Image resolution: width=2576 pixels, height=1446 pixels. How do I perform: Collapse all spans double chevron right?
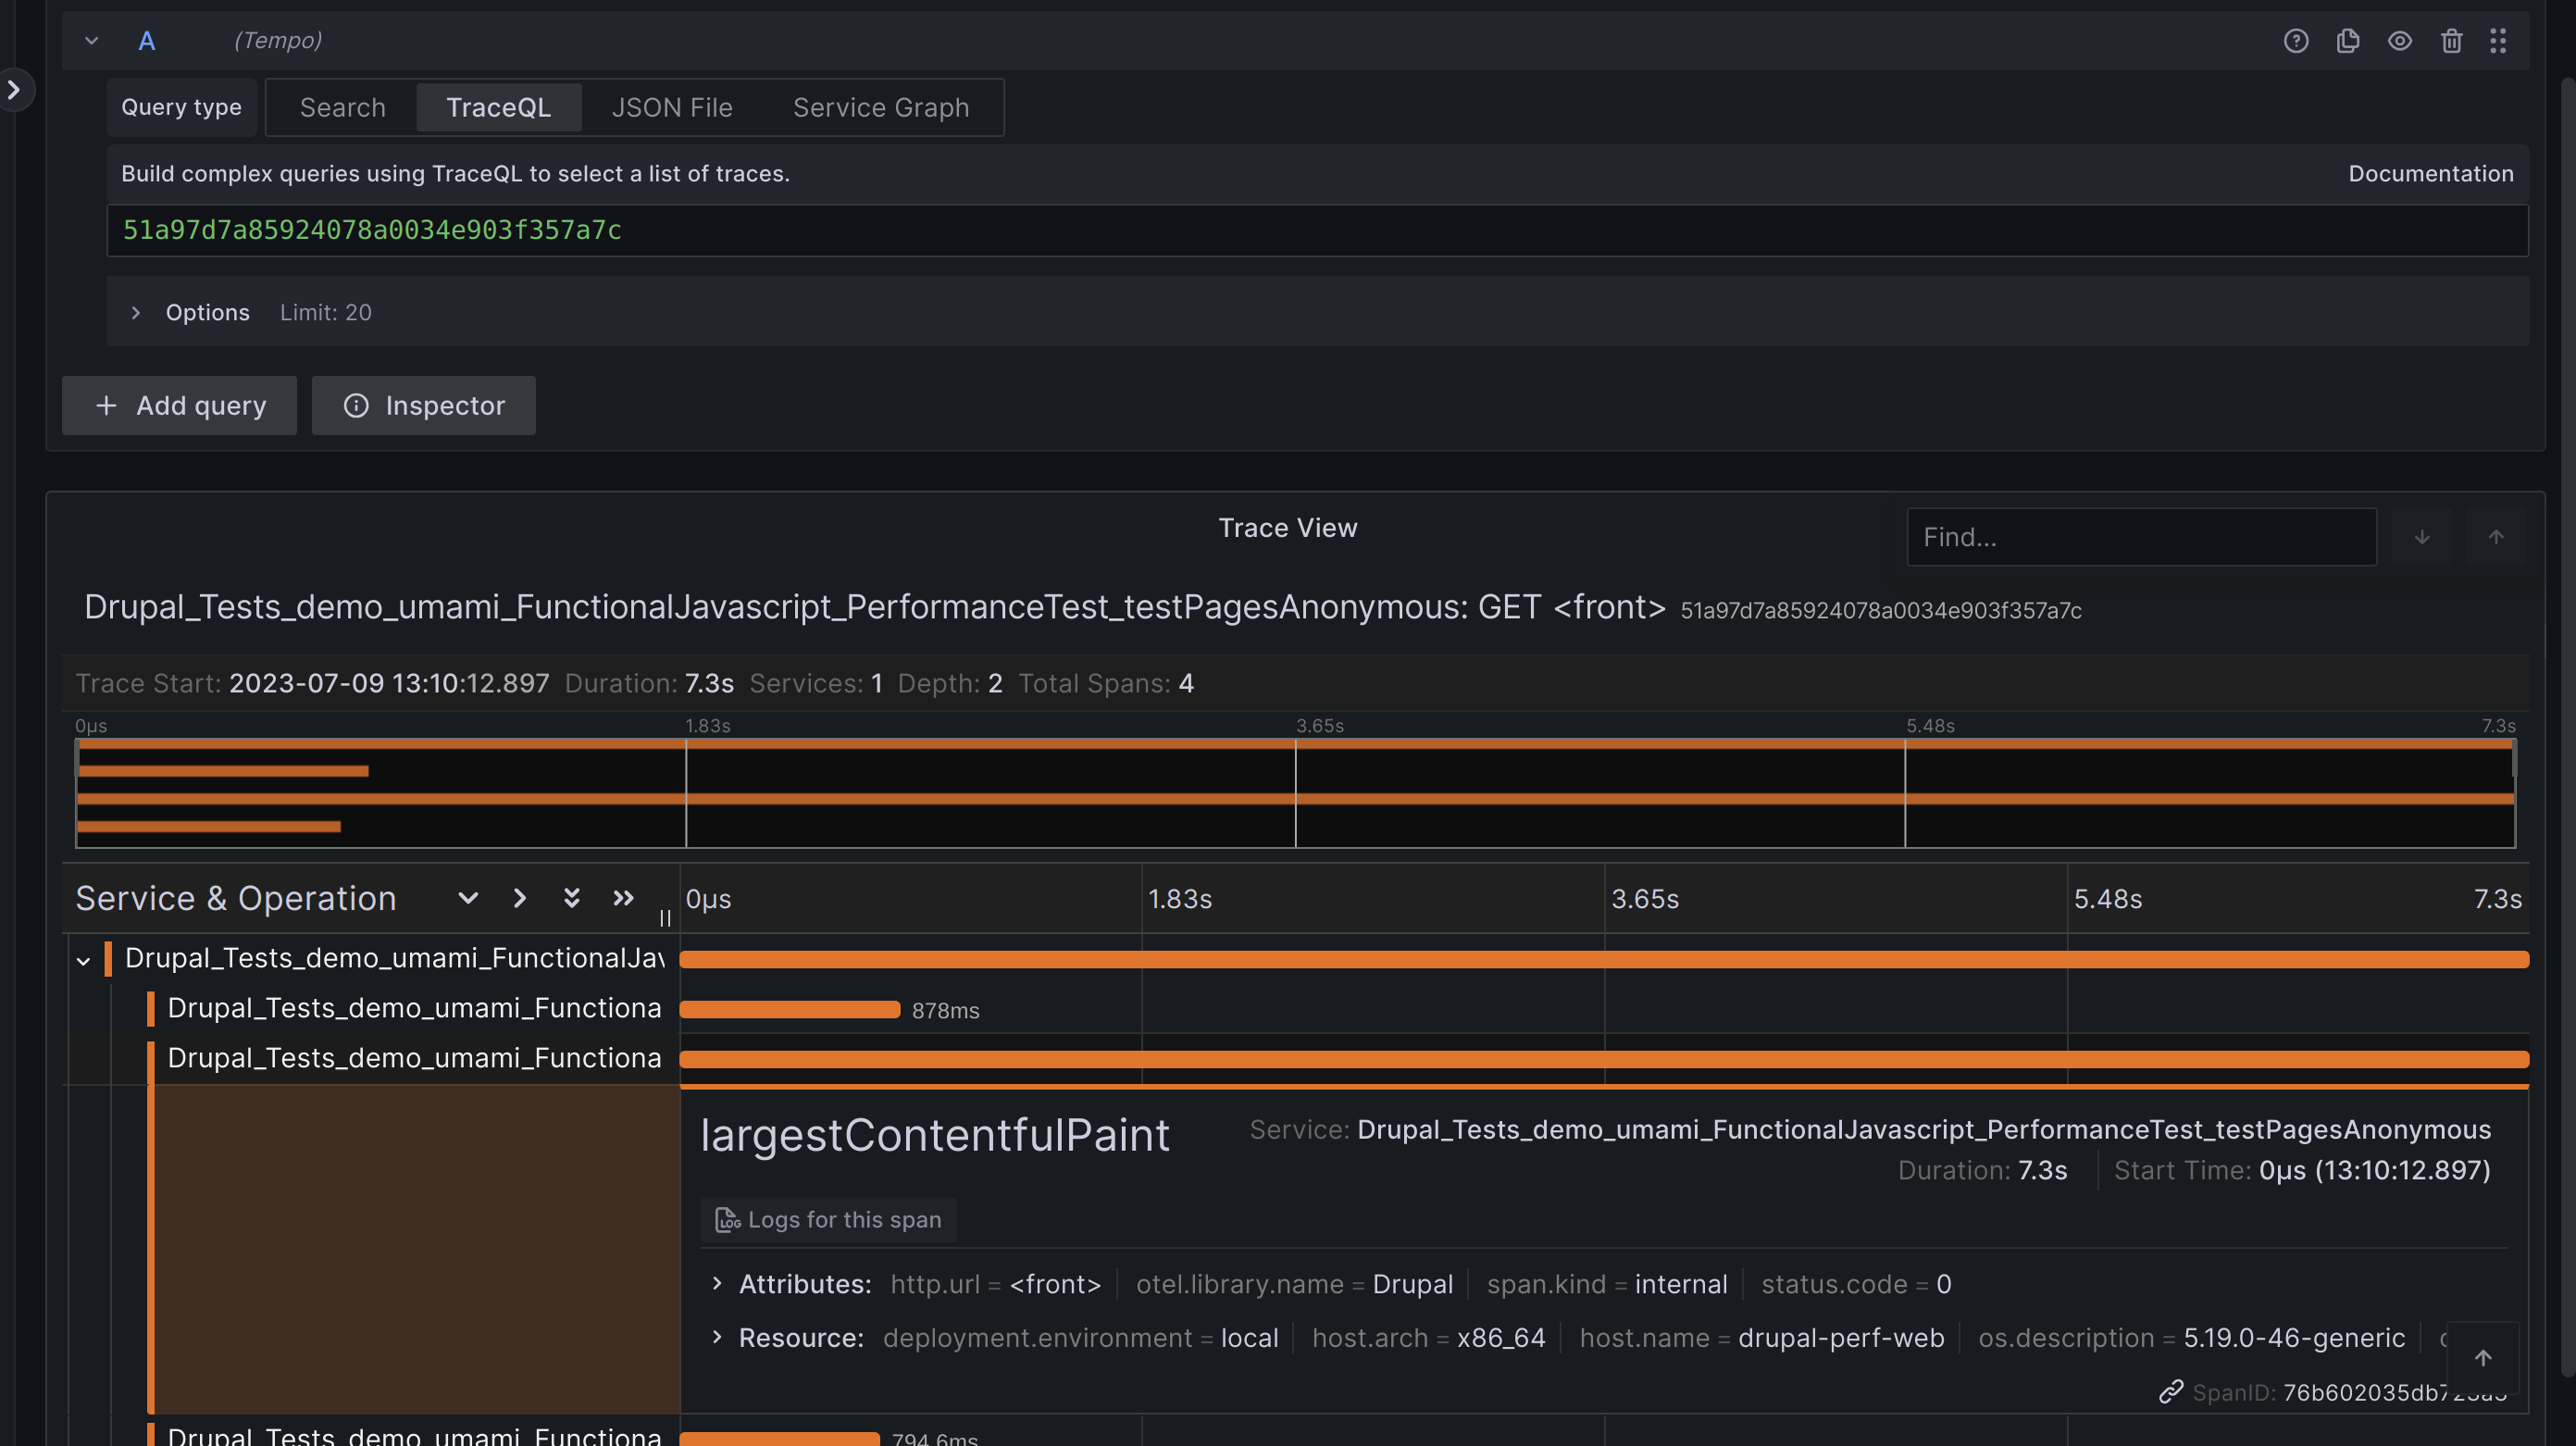pos(623,898)
